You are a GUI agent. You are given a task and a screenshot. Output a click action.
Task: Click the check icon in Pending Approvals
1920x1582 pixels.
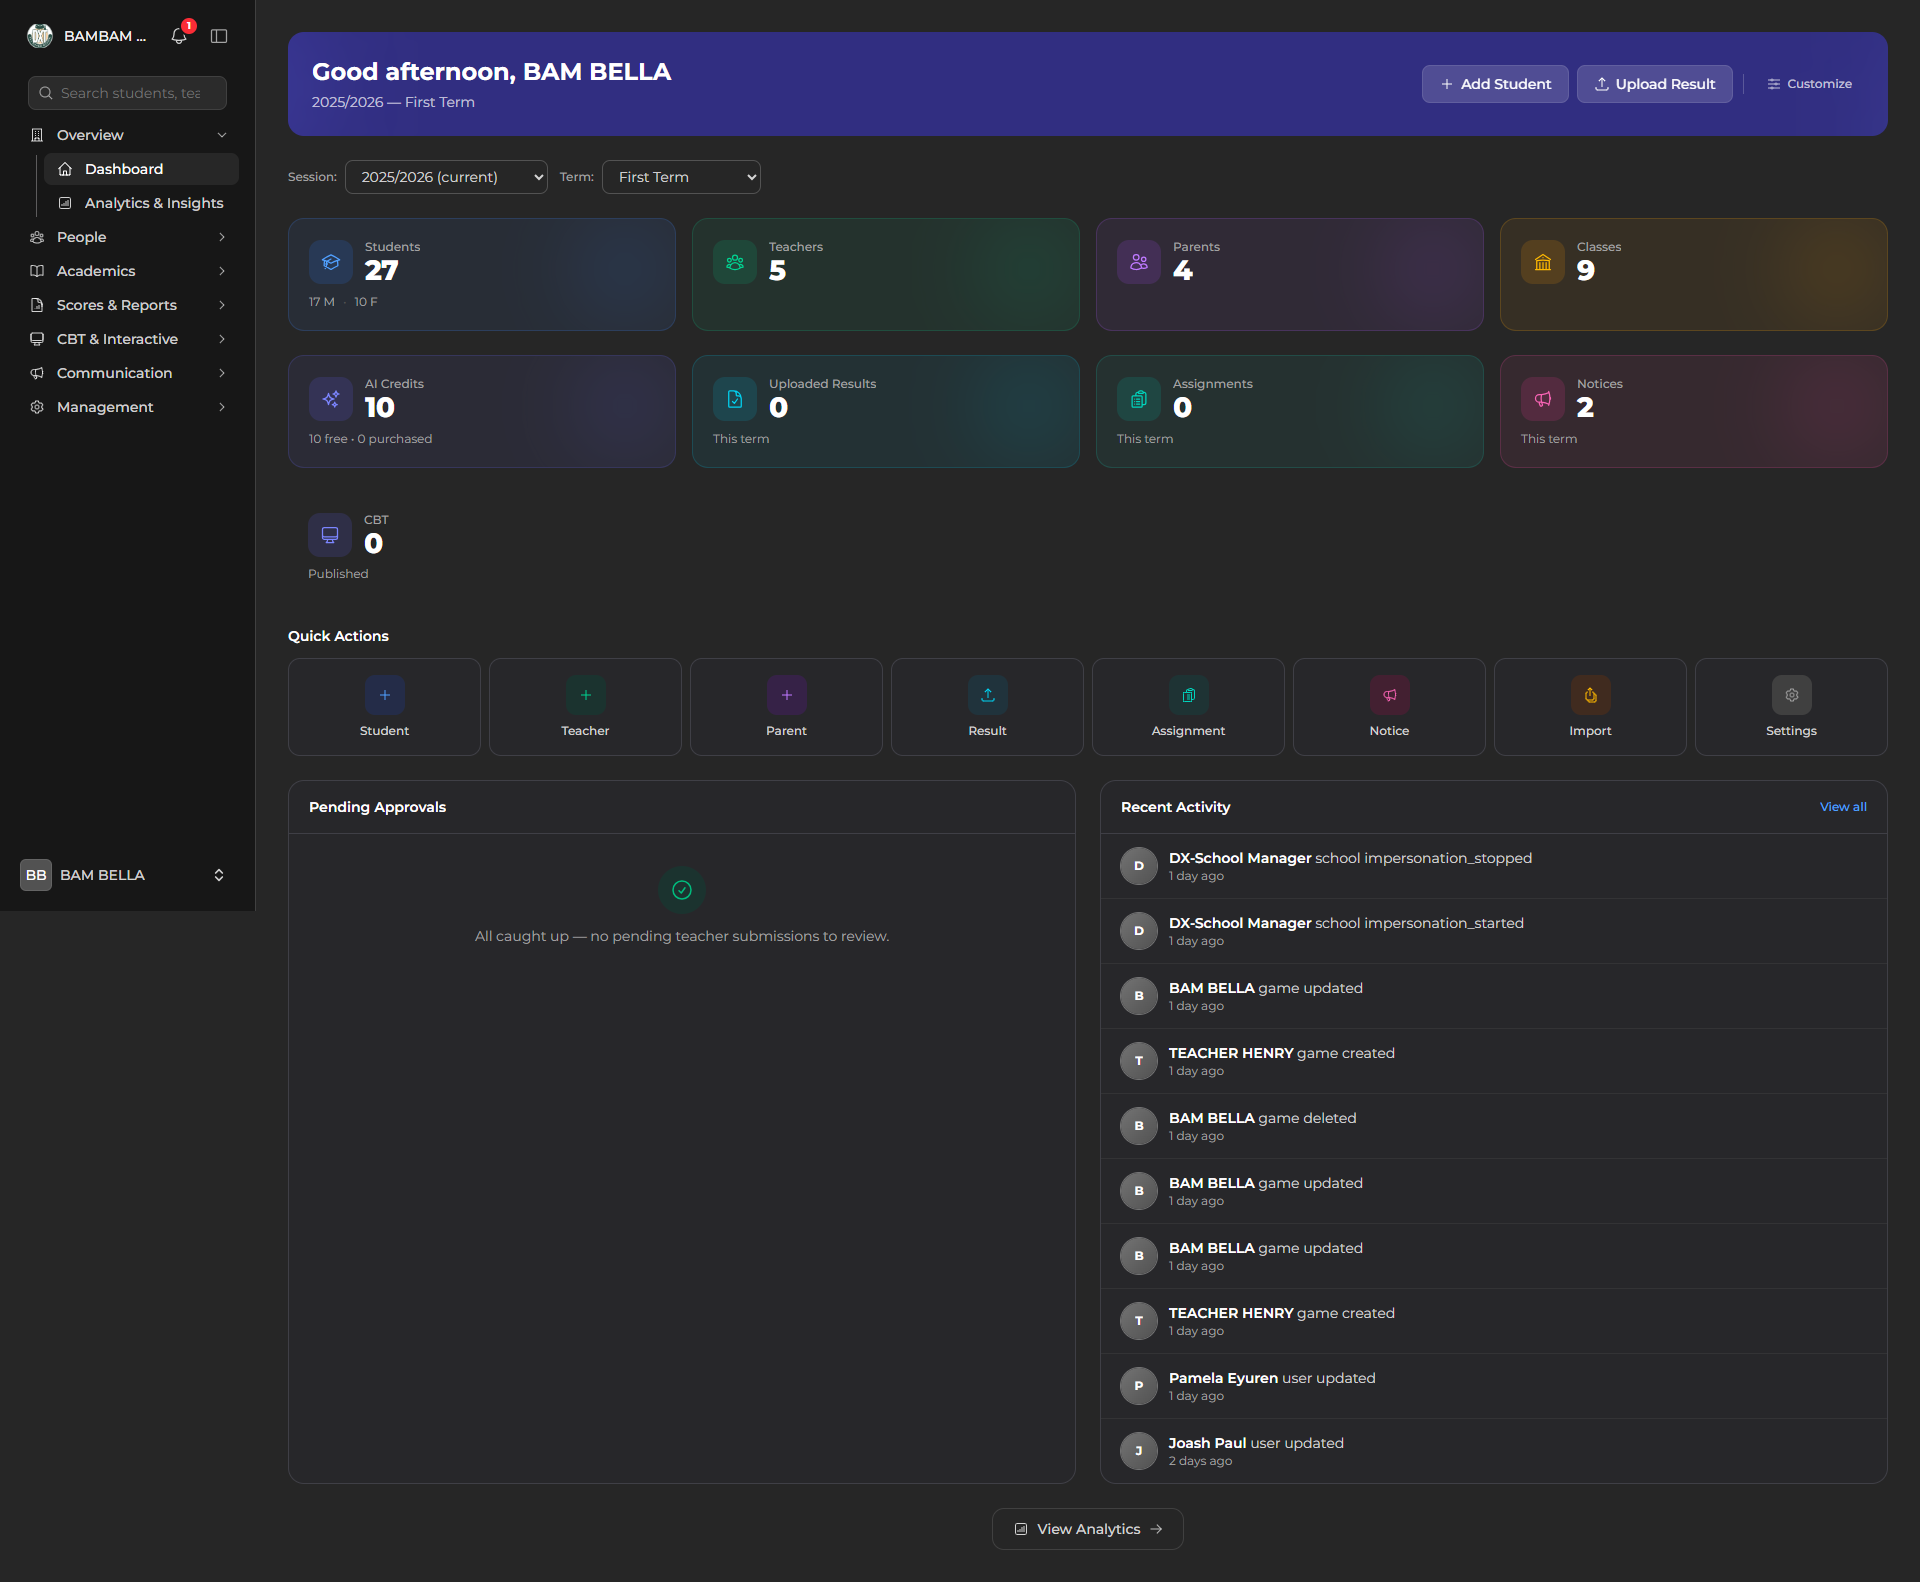tap(682, 890)
